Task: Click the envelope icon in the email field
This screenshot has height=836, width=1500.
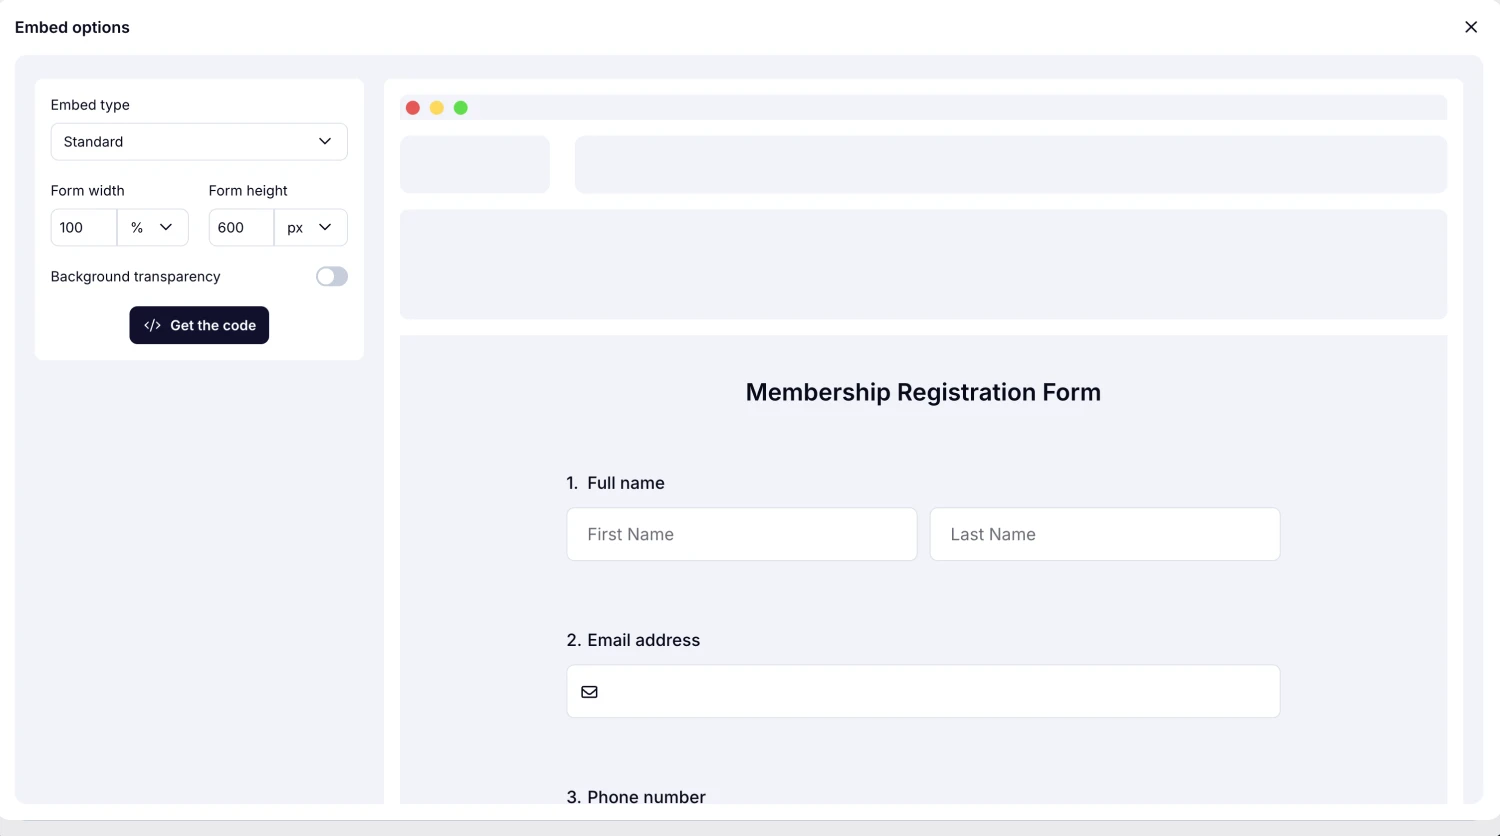Action: coord(589,691)
